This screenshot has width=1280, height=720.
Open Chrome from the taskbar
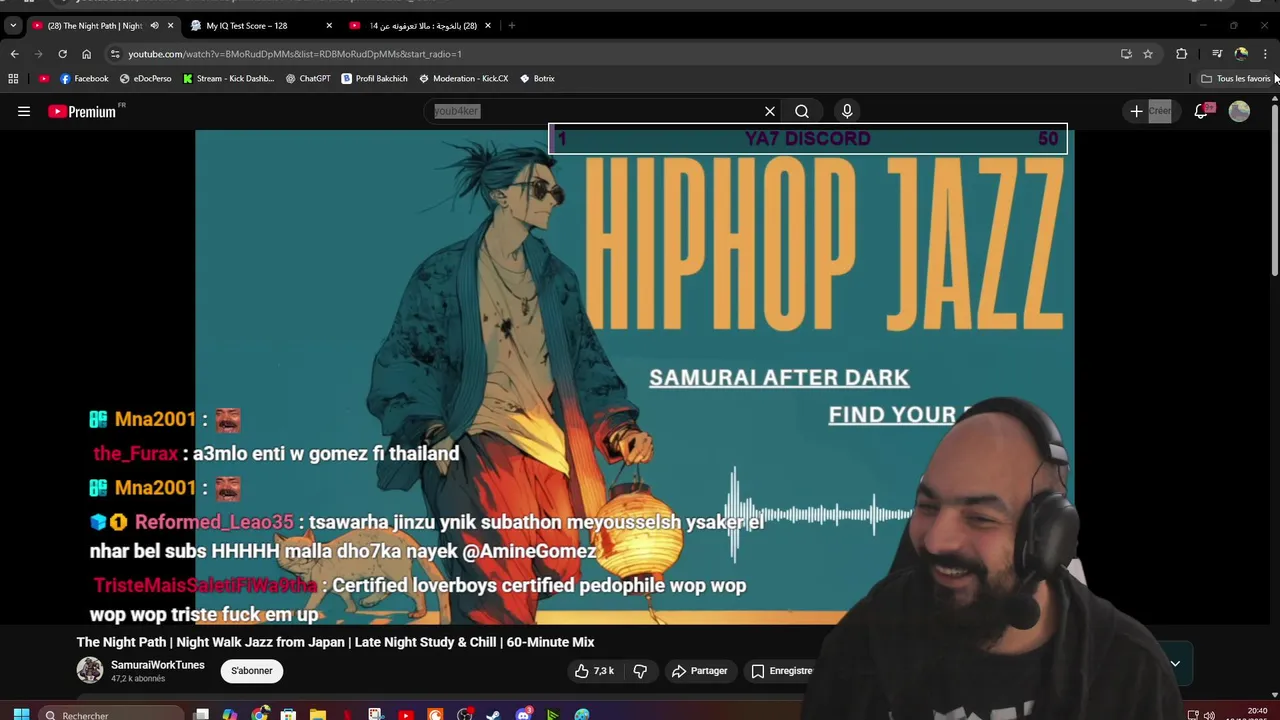[x=260, y=714]
